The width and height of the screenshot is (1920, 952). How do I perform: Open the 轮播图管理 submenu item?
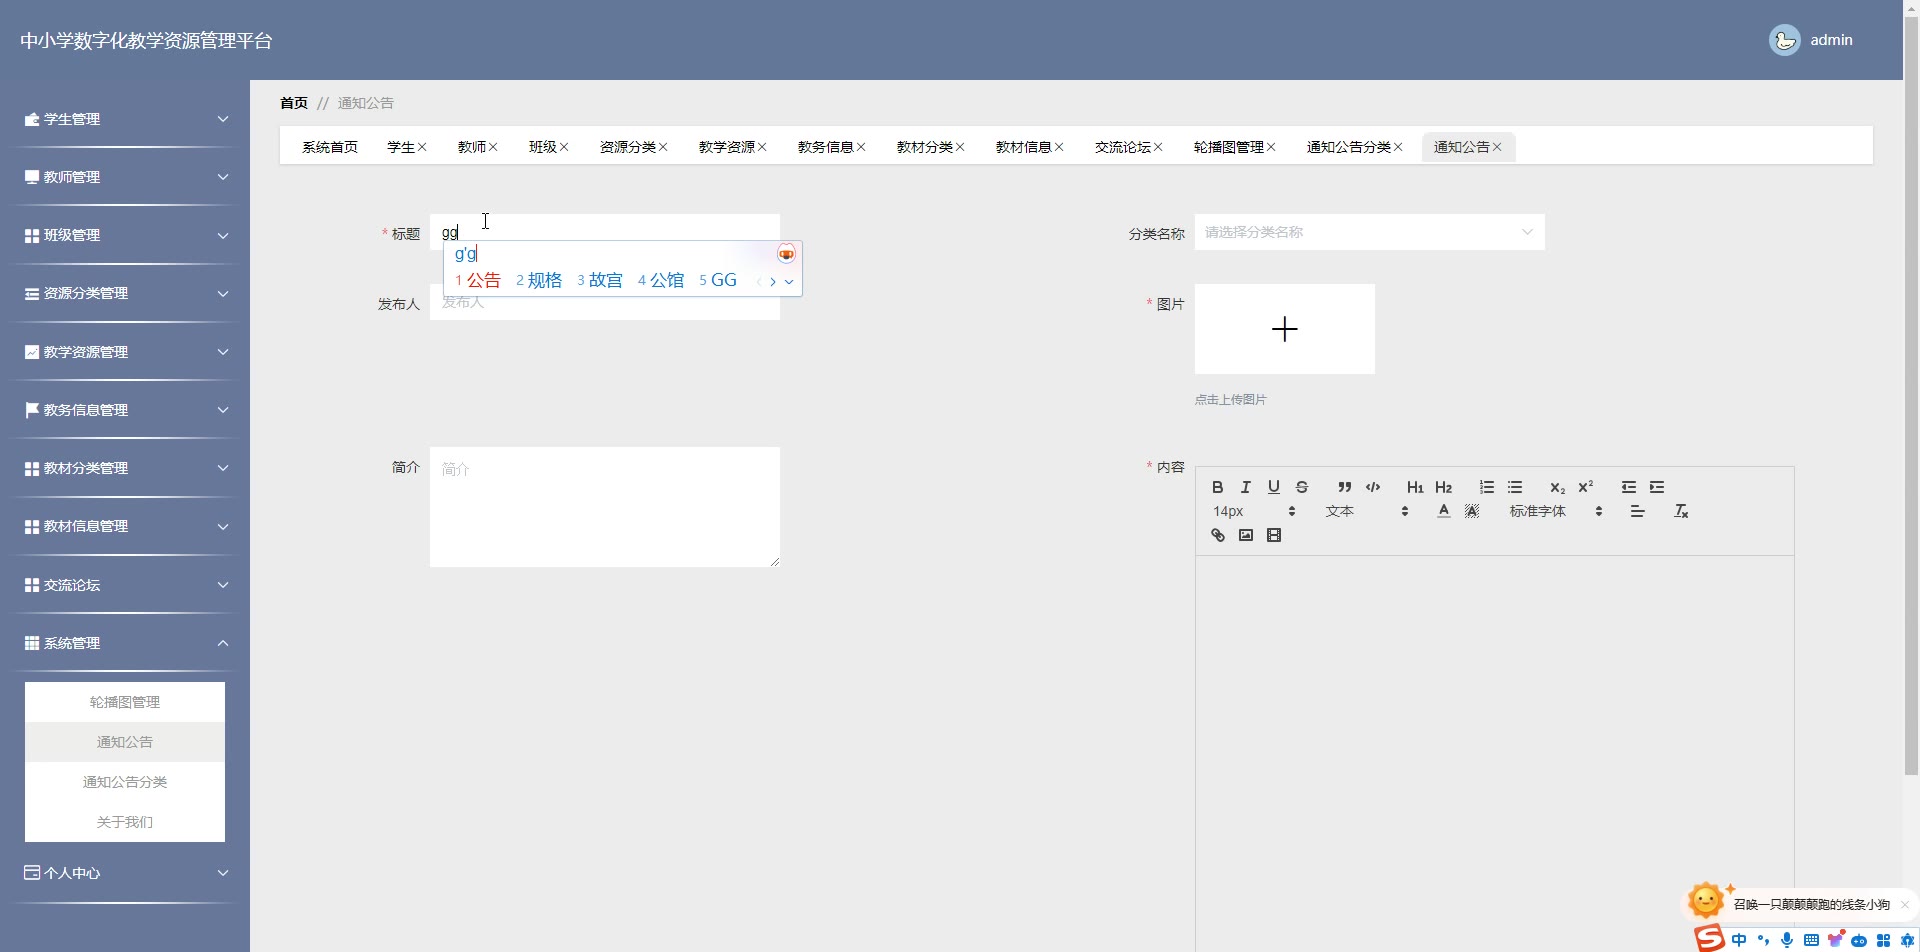[125, 702]
